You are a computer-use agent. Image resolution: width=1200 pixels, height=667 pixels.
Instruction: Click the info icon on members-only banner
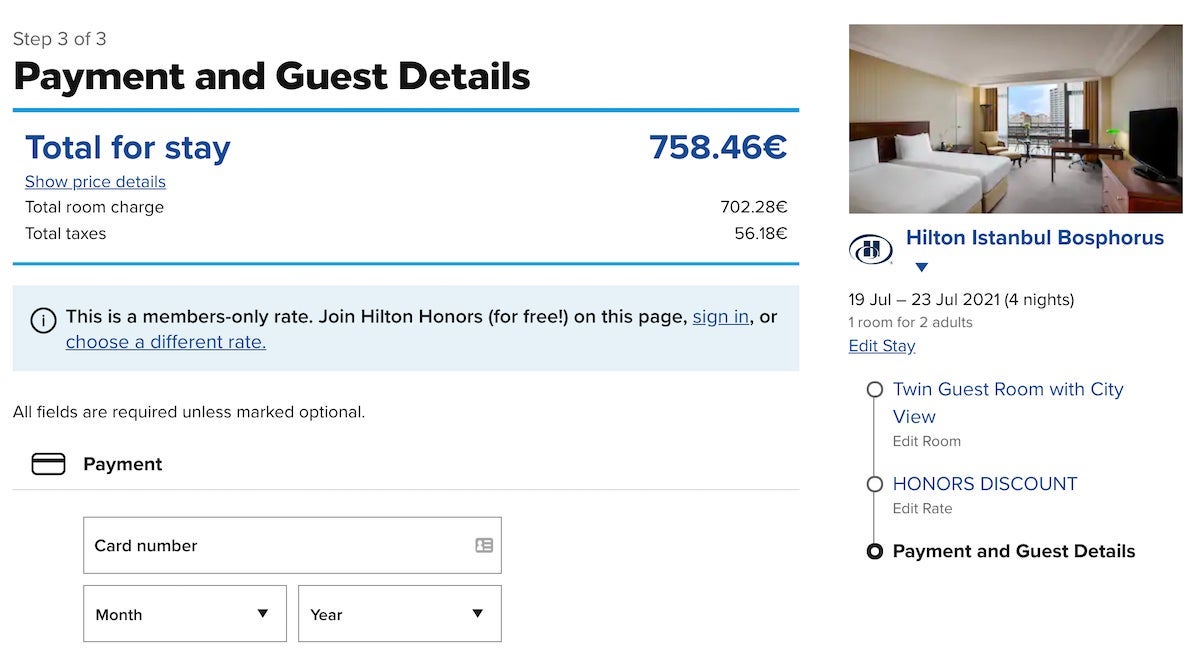tap(41, 320)
